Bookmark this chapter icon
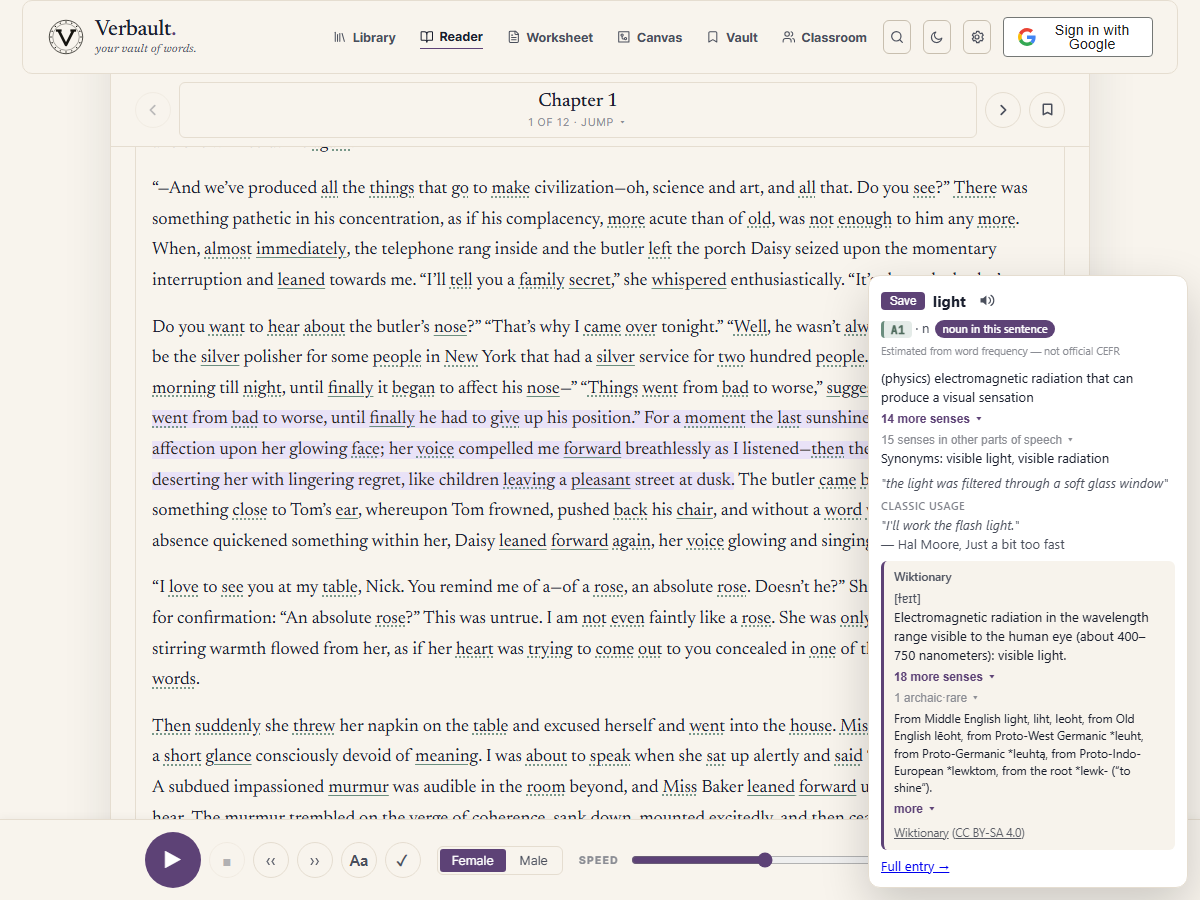The height and width of the screenshot is (900, 1200). pos(1047,110)
